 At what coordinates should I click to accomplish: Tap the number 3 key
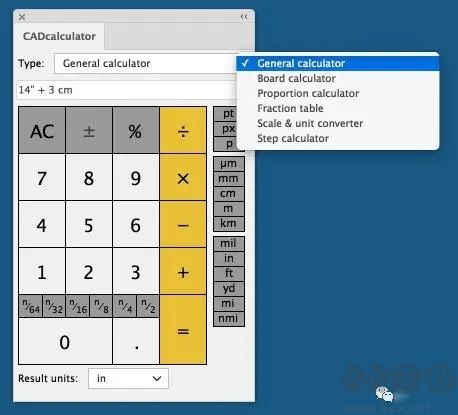point(136,271)
